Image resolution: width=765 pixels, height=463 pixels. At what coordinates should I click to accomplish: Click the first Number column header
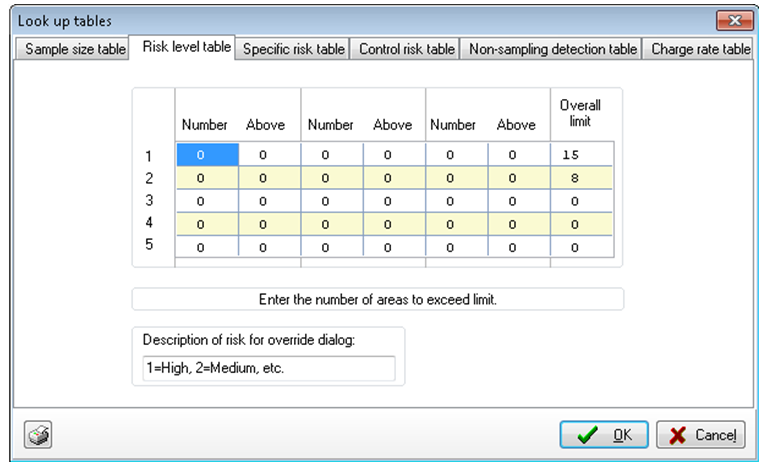[x=204, y=125]
